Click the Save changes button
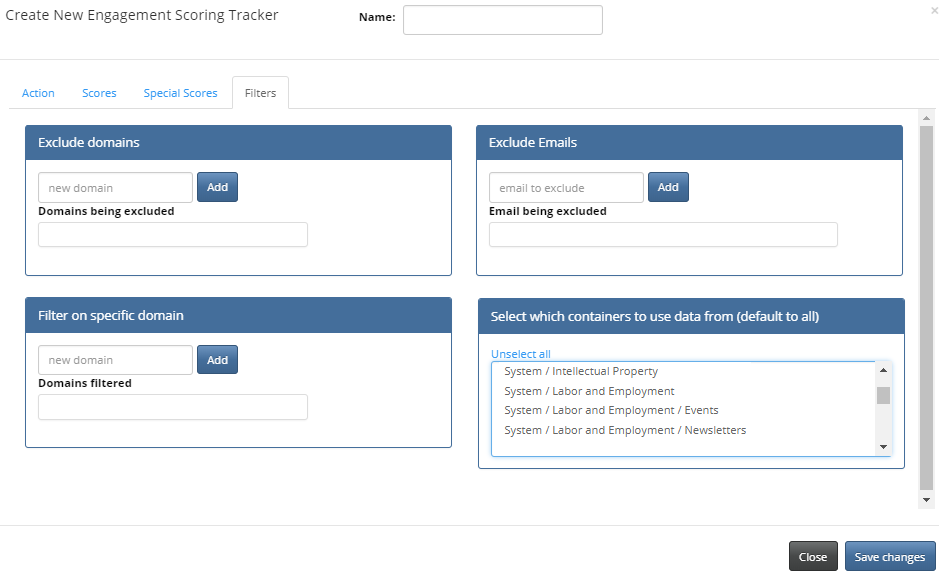 pos(890,556)
